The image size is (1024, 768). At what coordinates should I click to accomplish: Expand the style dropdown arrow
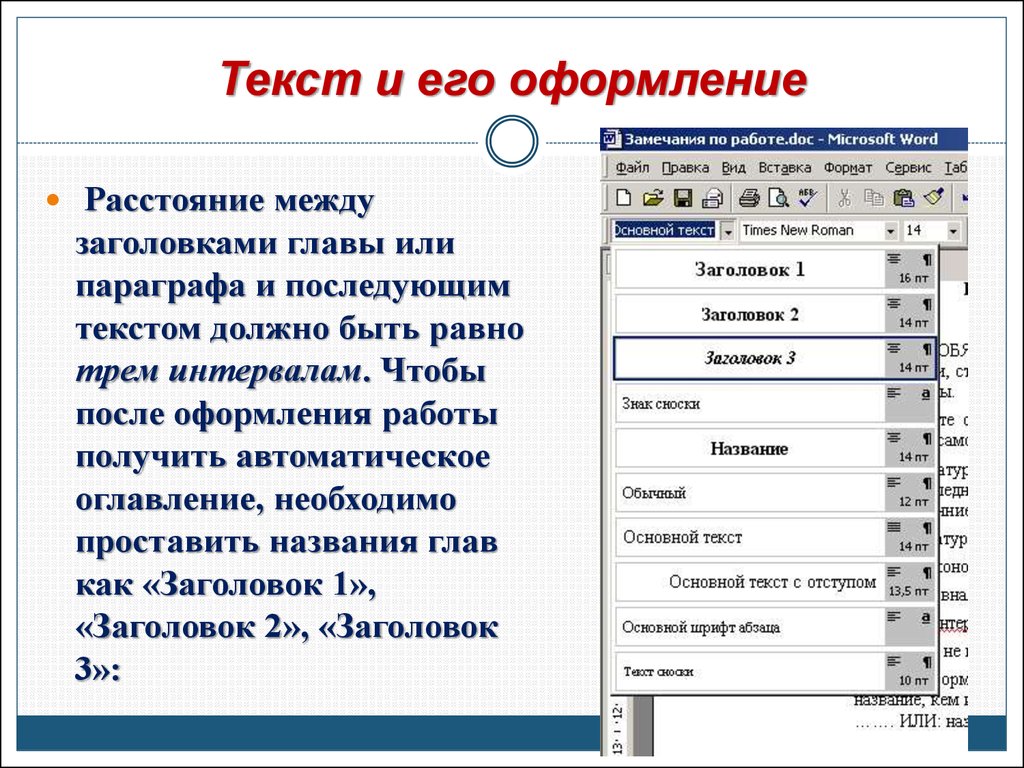tap(728, 231)
